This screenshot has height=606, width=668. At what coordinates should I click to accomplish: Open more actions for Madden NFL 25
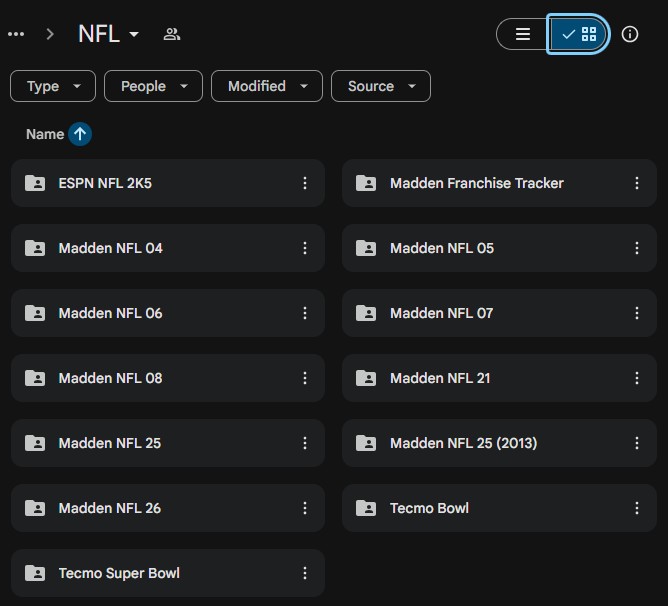pos(305,443)
